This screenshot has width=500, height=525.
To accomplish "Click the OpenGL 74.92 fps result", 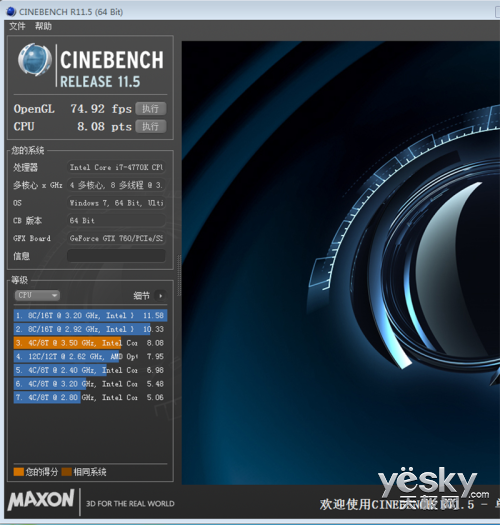I will pos(101,109).
